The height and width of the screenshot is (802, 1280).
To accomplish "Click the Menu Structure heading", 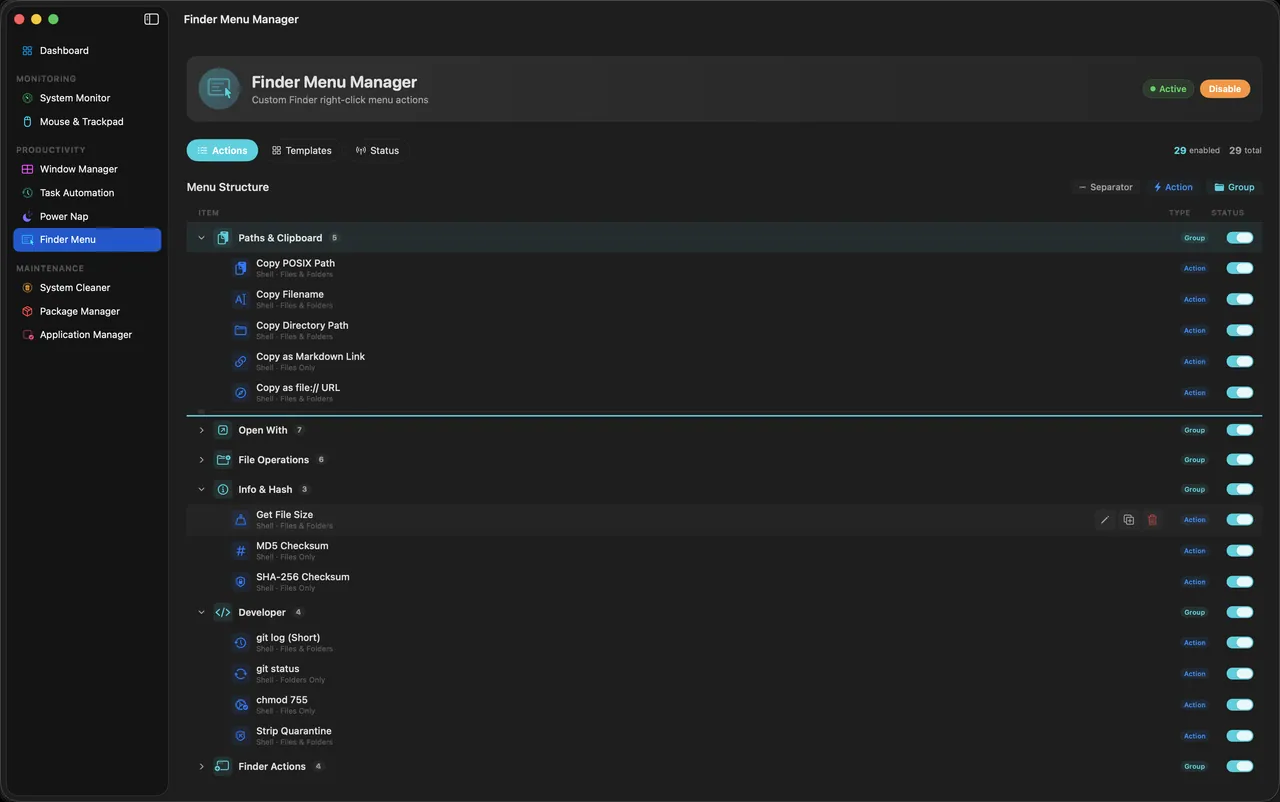I will click(x=228, y=187).
